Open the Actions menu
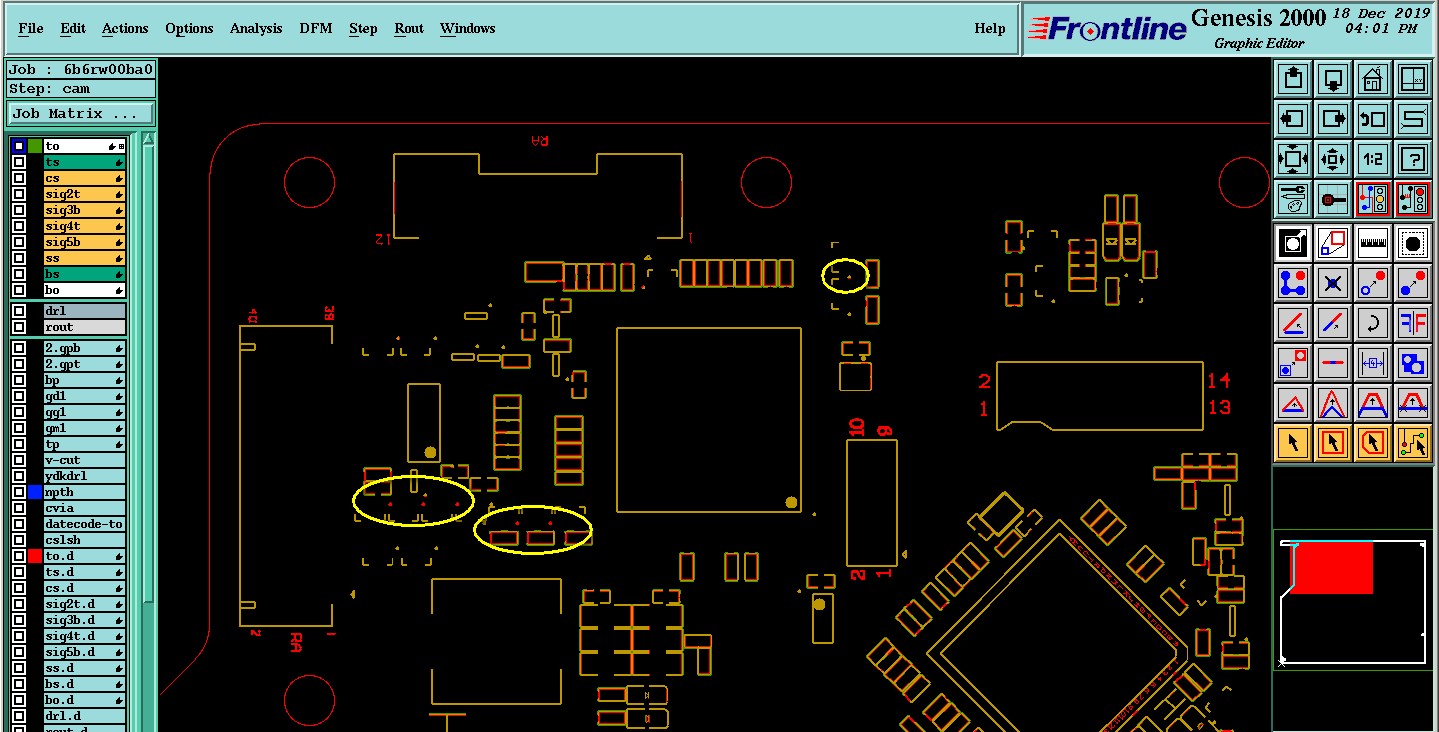This screenshot has height=732, width=1439. (125, 28)
